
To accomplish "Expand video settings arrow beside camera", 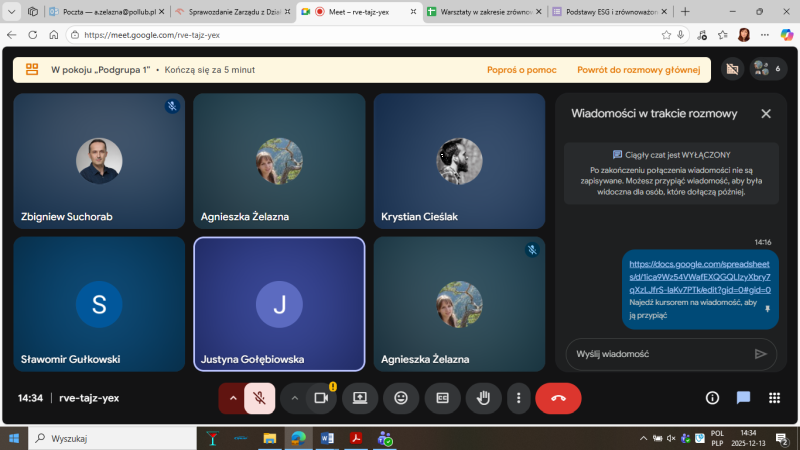I will (x=295, y=397).
